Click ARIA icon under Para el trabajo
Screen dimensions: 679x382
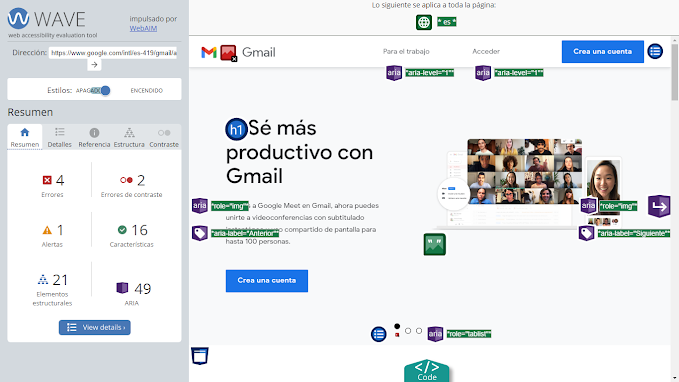(394, 73)
